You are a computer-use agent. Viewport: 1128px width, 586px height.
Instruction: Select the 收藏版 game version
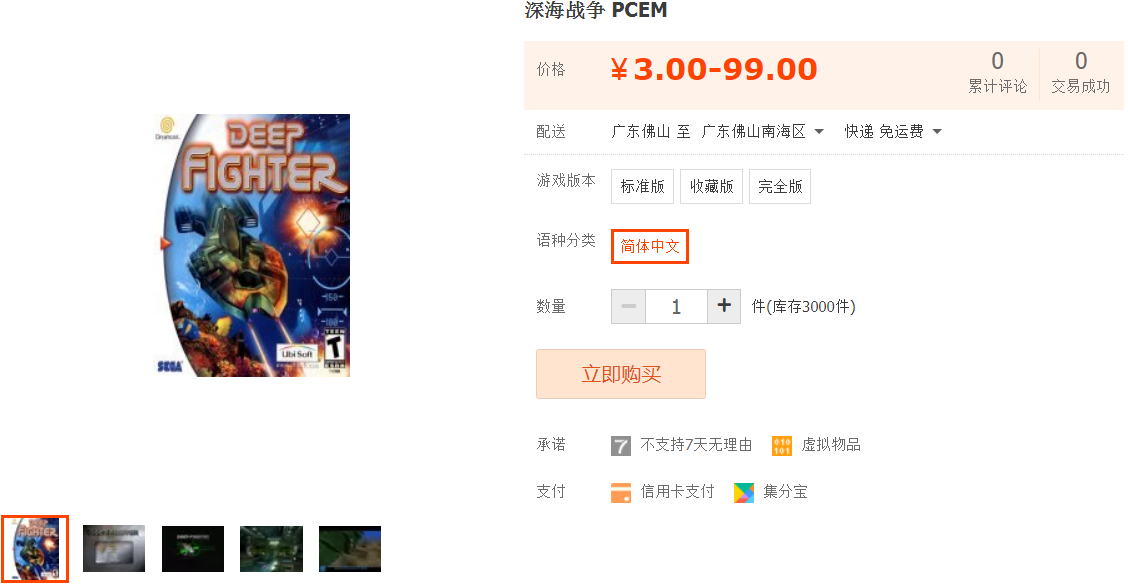click(x=711, y=186)
